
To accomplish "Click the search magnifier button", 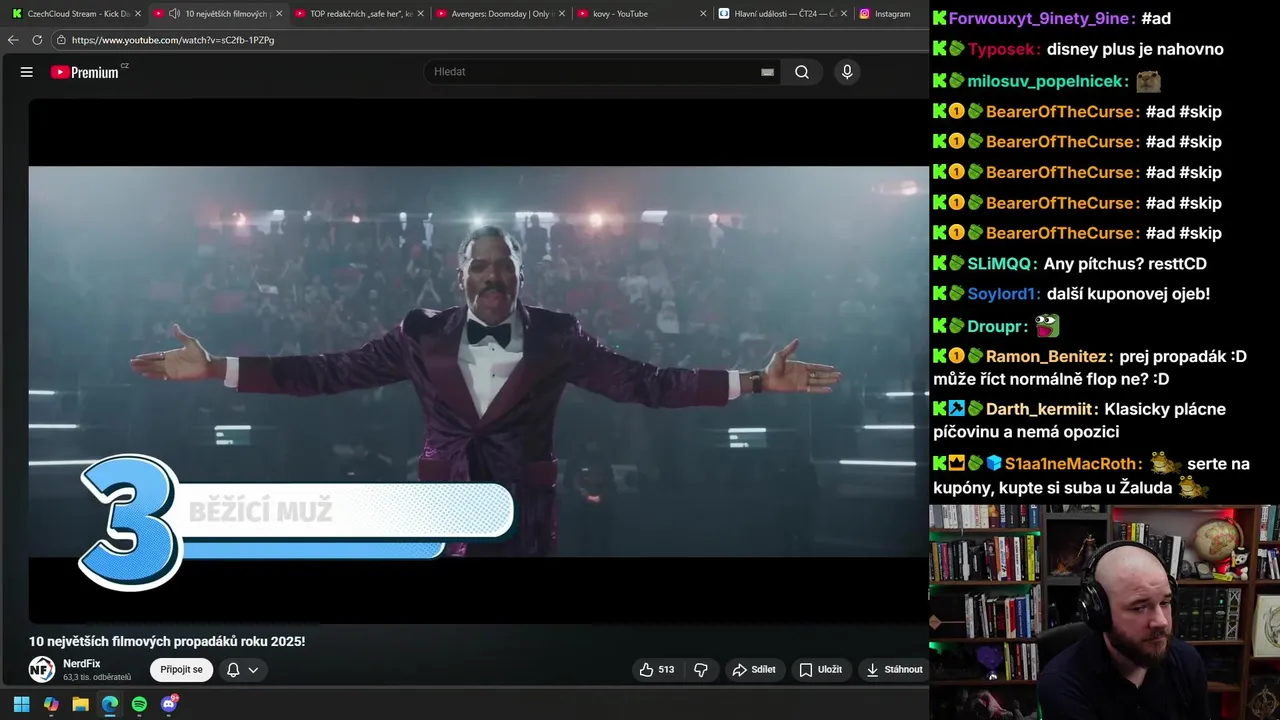I will 802,72.
